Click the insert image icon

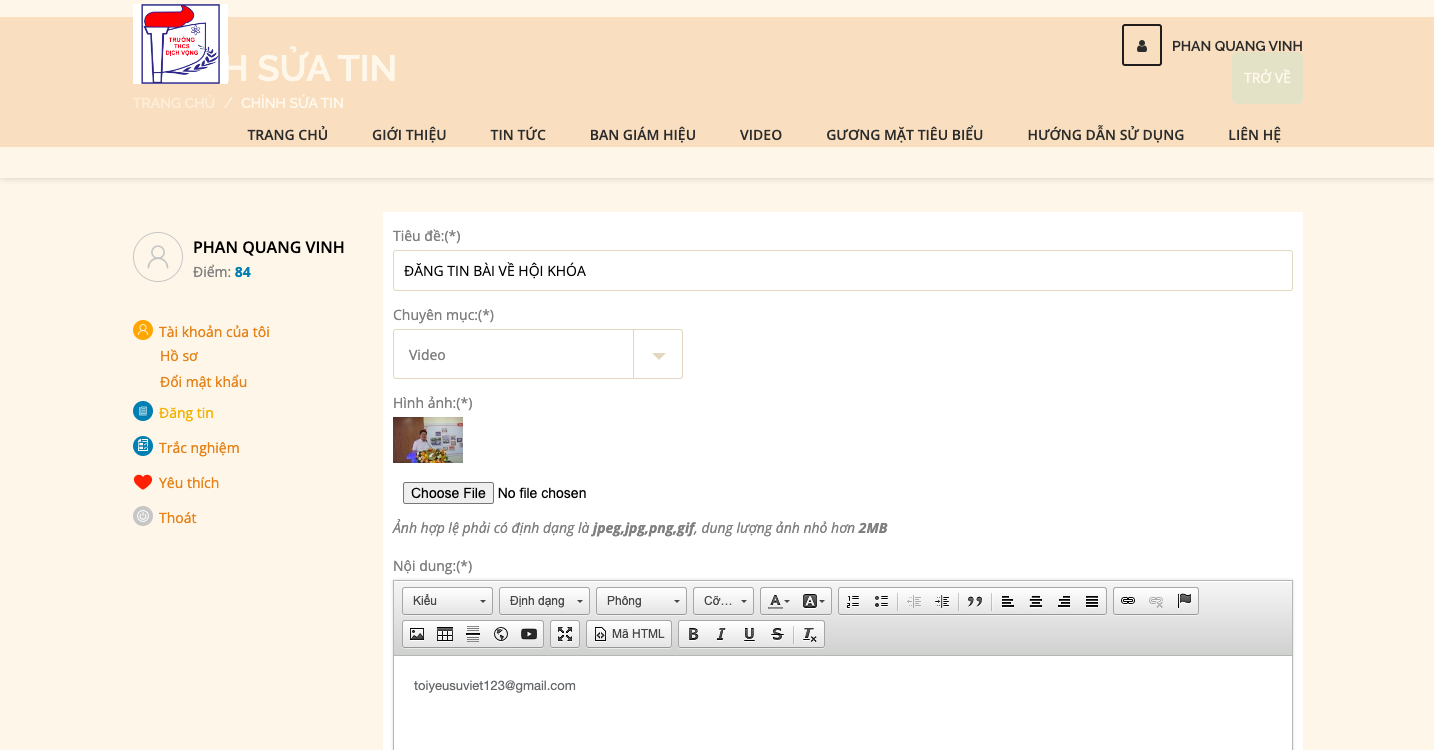click(x=417, y=634)
